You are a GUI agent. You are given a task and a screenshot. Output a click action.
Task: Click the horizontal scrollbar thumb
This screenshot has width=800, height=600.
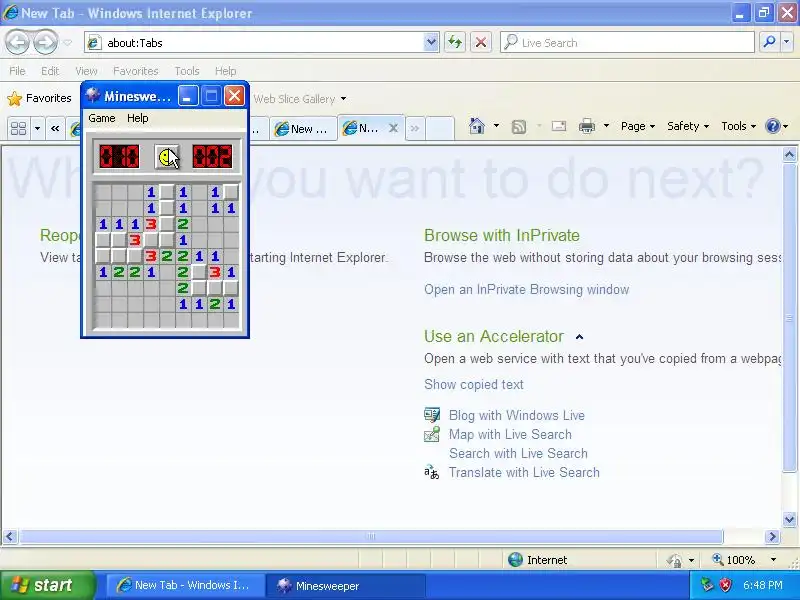click(371, 536)
